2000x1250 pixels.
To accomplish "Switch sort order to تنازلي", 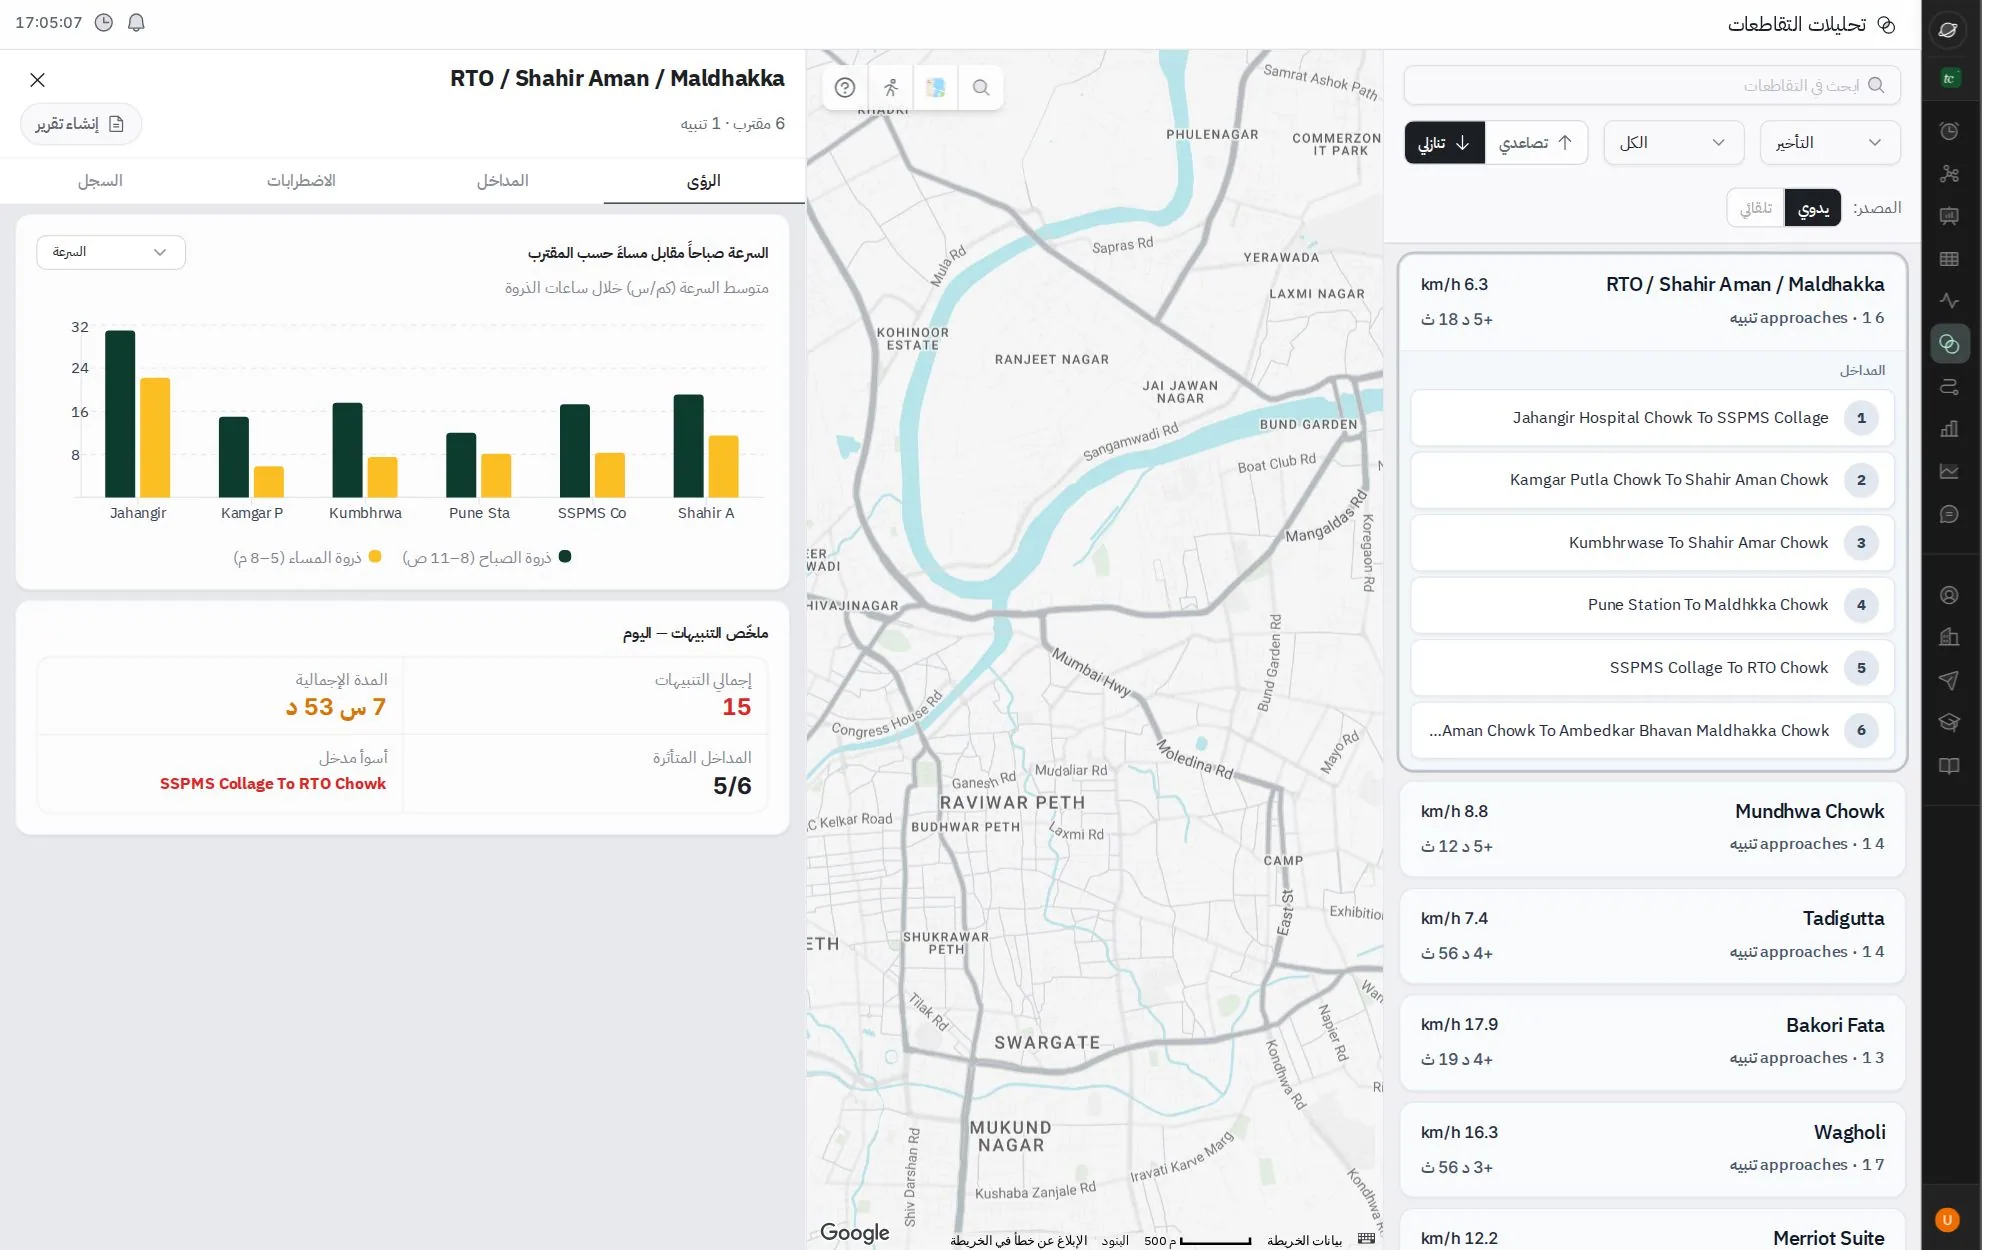I will click(1445, 143).
